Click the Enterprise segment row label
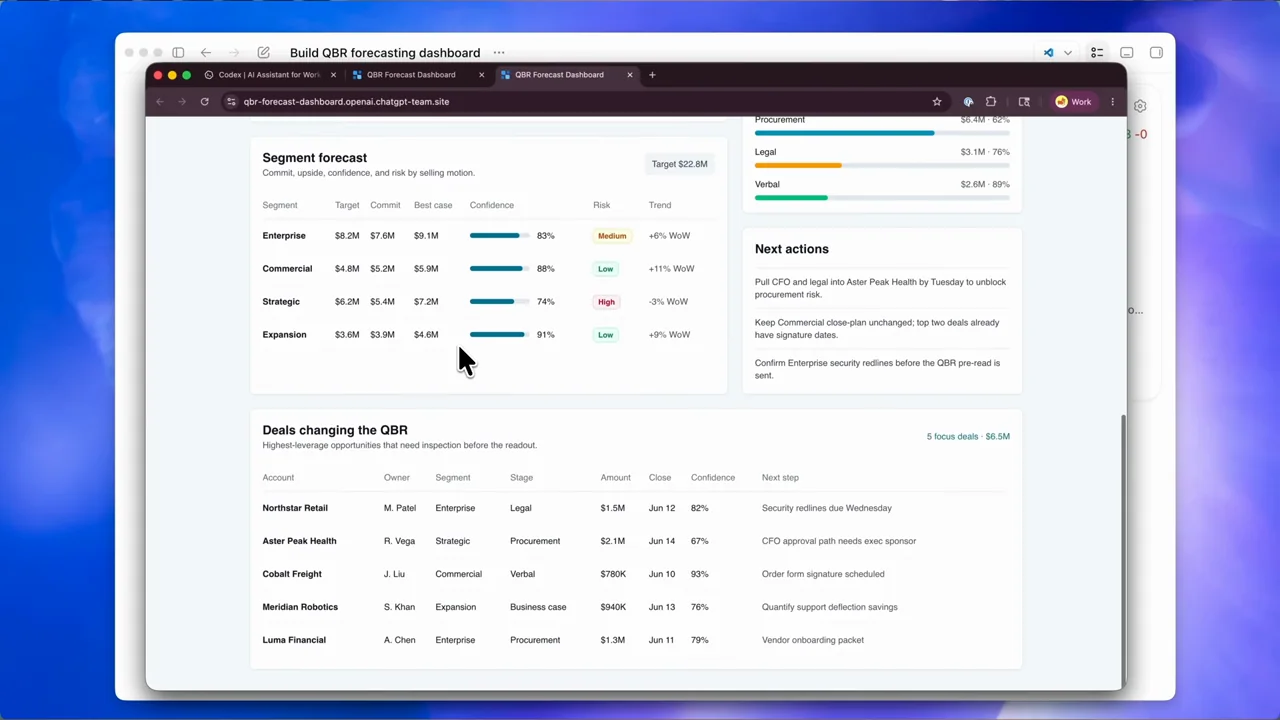 [284, 236]
